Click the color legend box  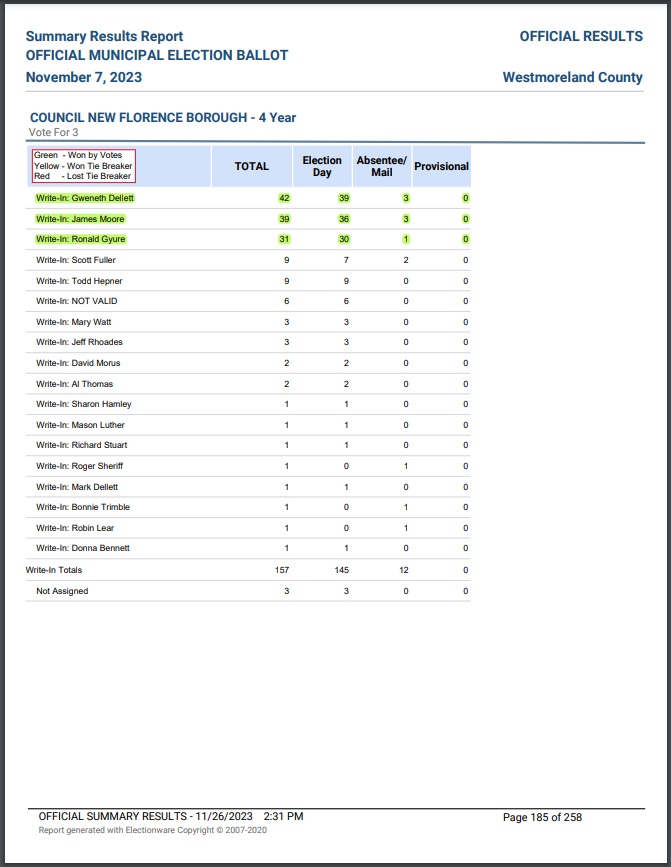[83, 166]
